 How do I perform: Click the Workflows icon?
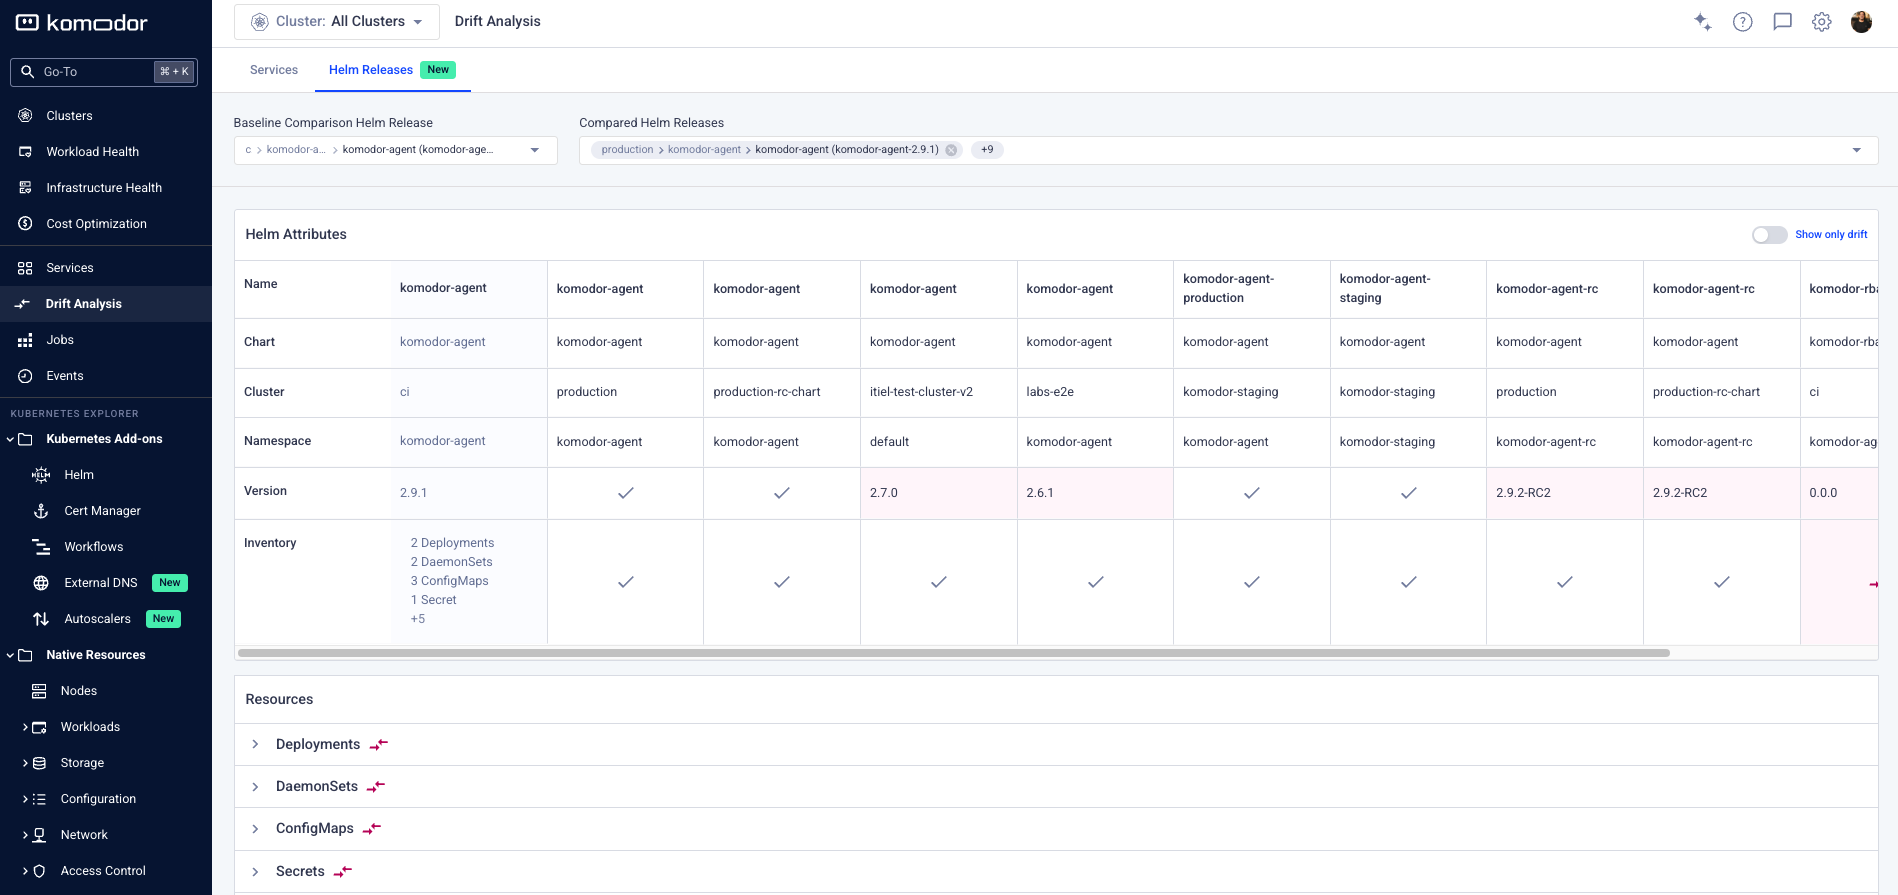[x=41, y=547]
